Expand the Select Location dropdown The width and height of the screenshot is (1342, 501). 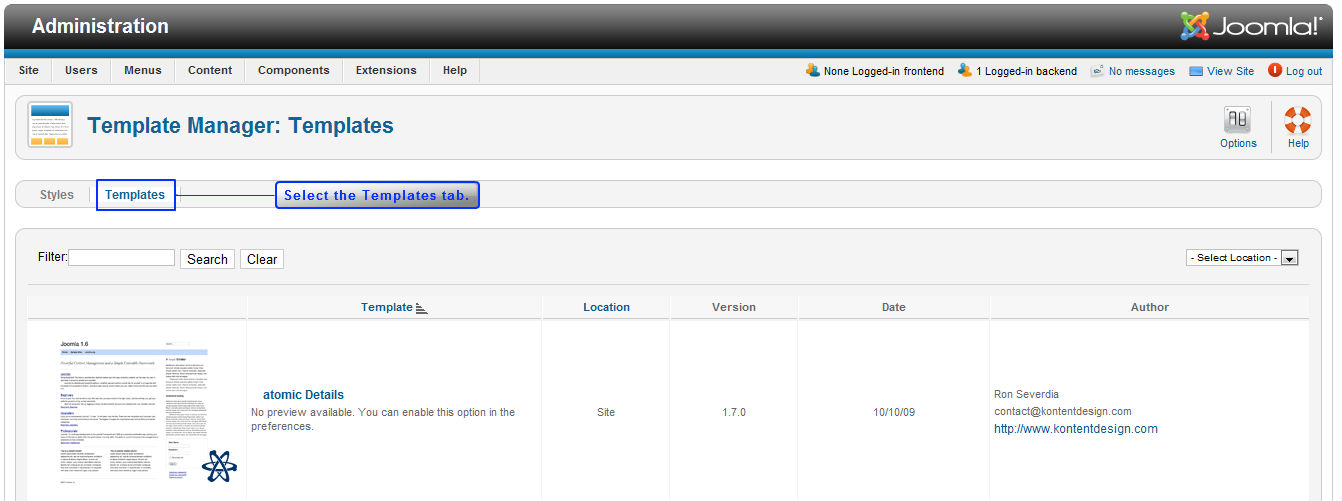tap(1242, 258)
